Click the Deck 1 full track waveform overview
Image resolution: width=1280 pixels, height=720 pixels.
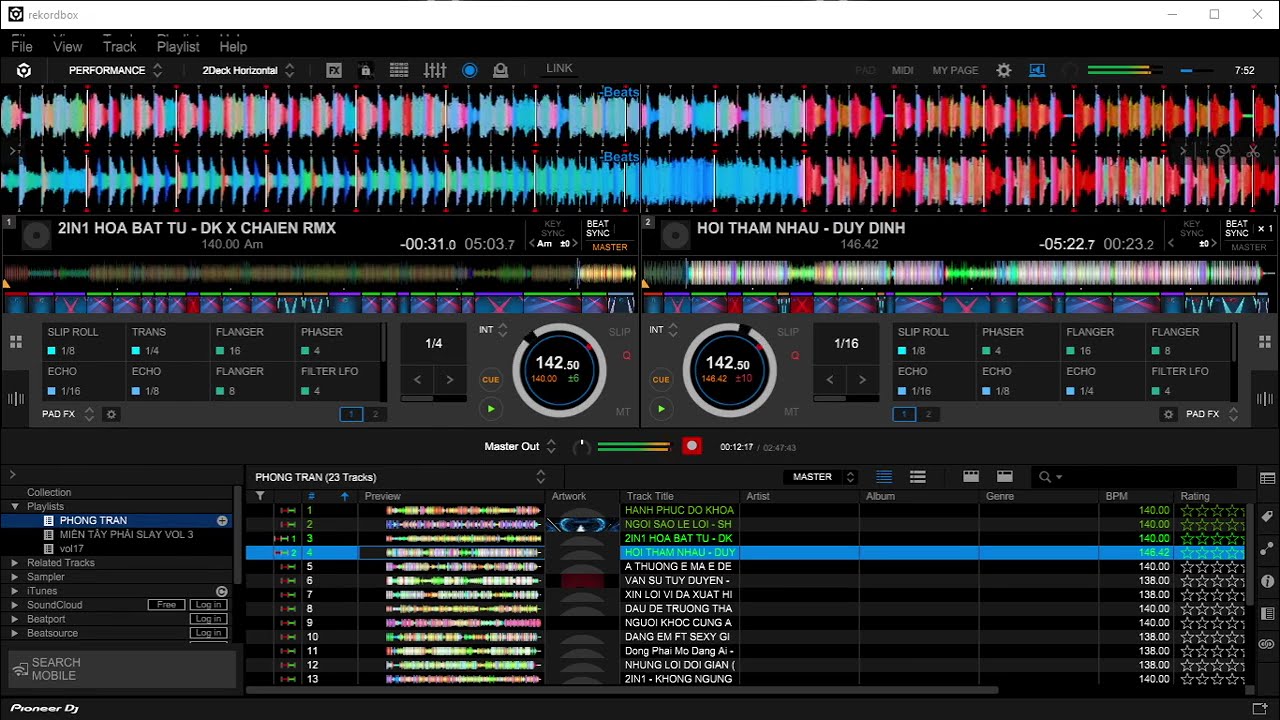(x=320, y=272)
